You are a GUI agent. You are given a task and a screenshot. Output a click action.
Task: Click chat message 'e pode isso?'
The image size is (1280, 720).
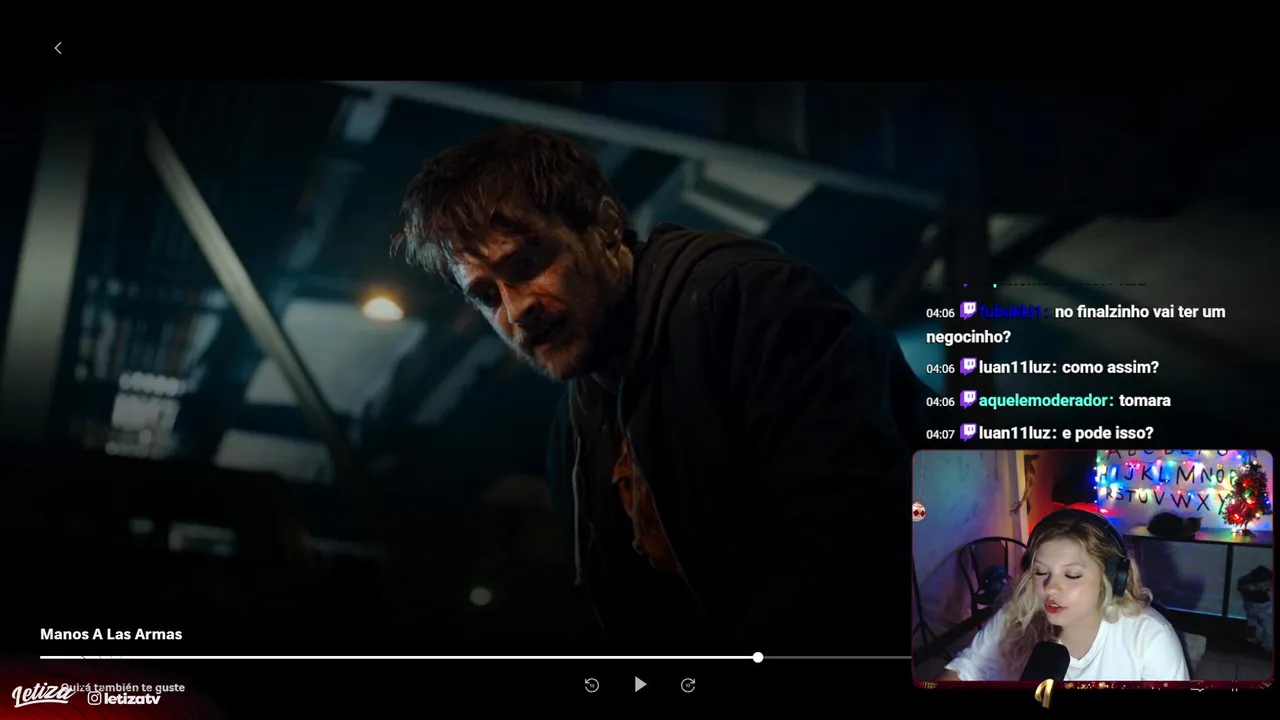click(1108, 433)
